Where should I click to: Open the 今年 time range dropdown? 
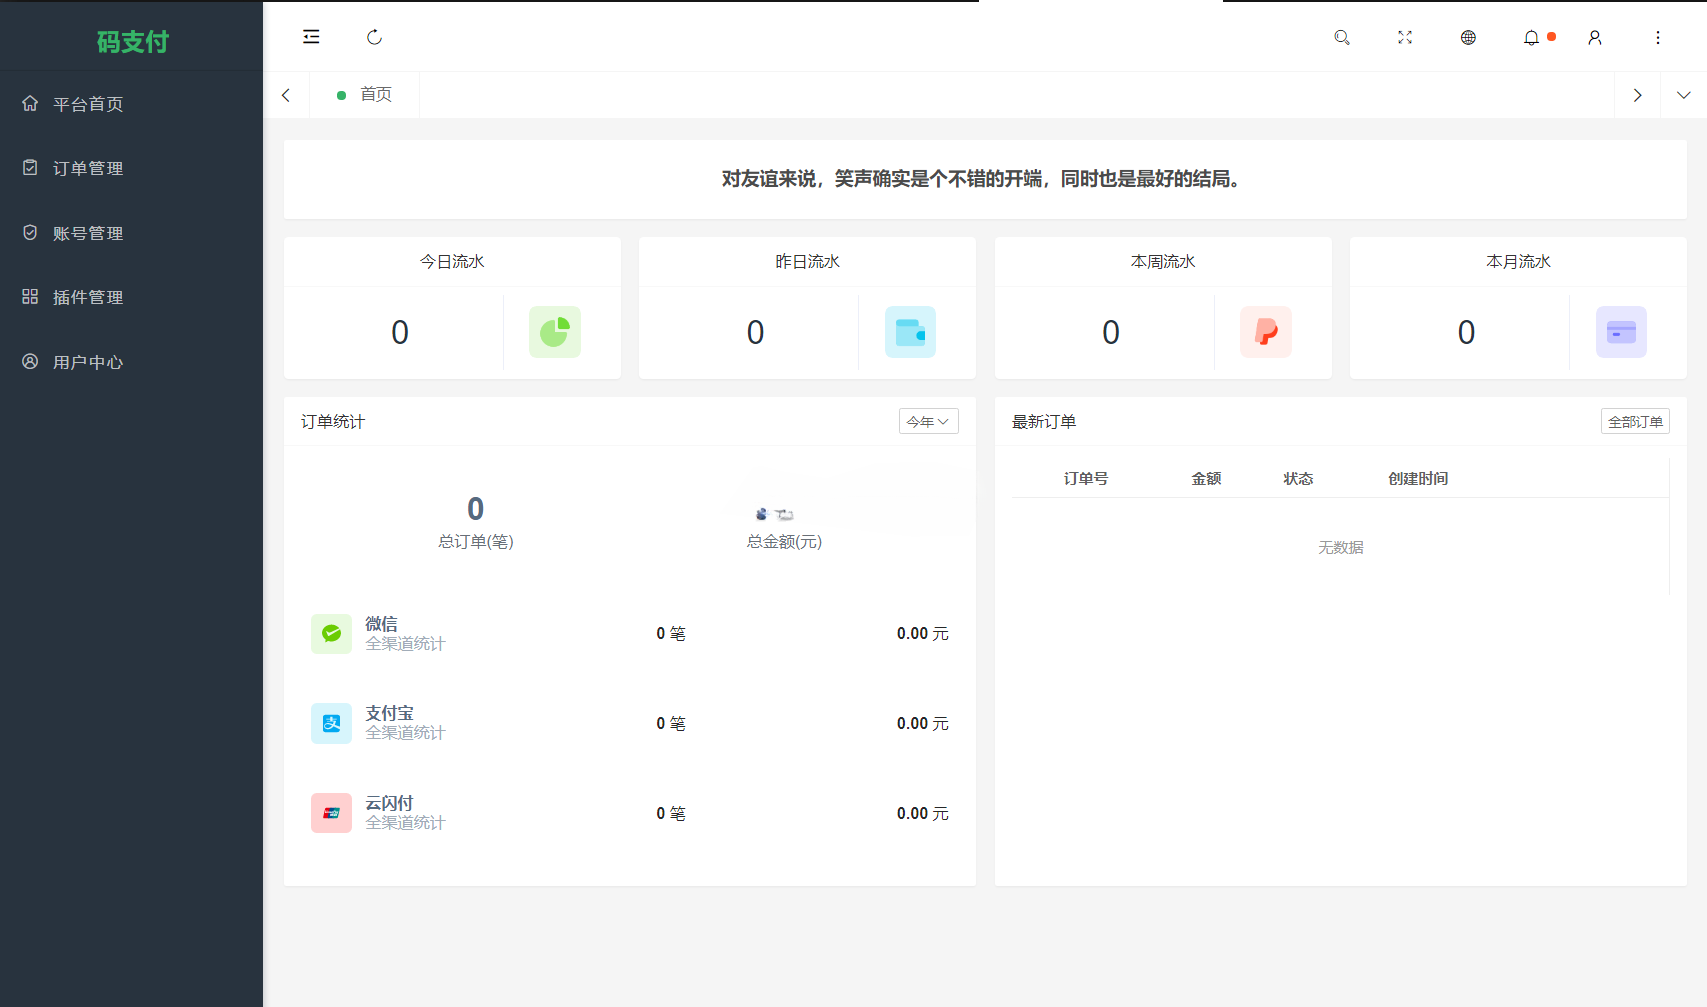[928, 421]
